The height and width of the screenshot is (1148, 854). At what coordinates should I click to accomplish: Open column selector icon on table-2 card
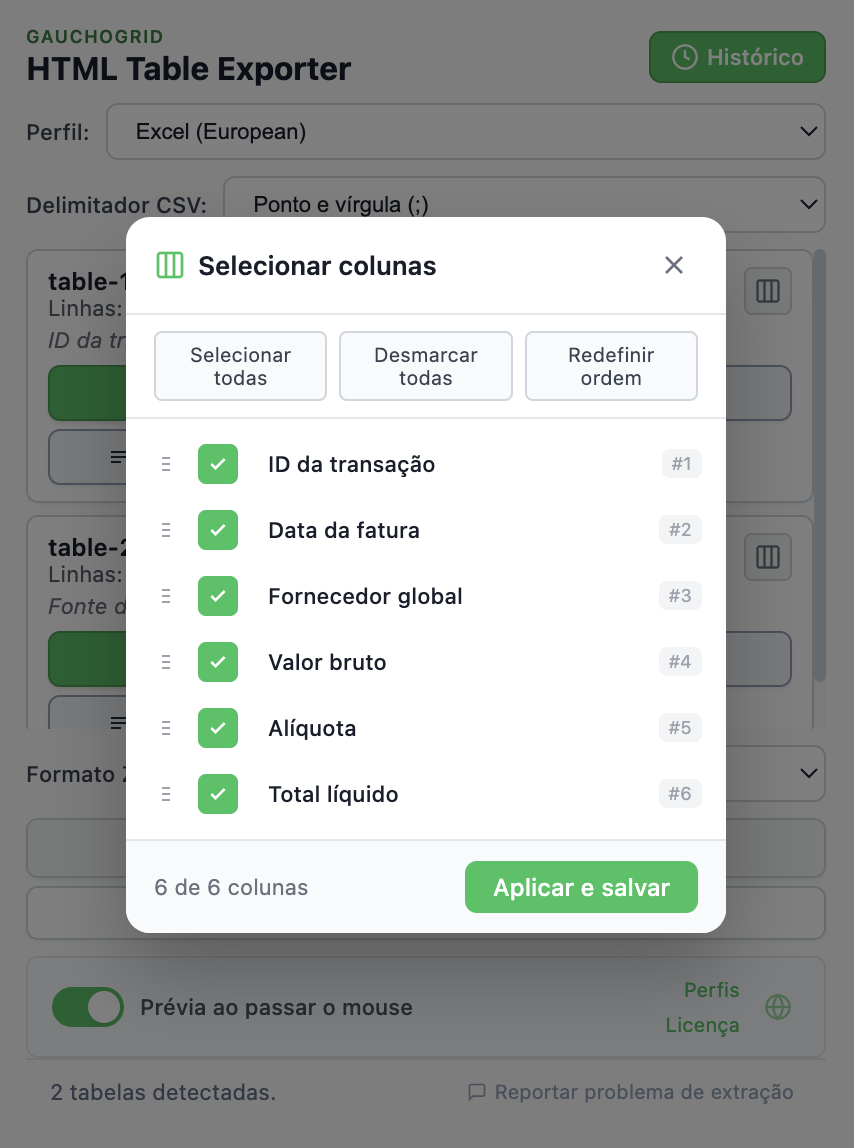(767, 557)
